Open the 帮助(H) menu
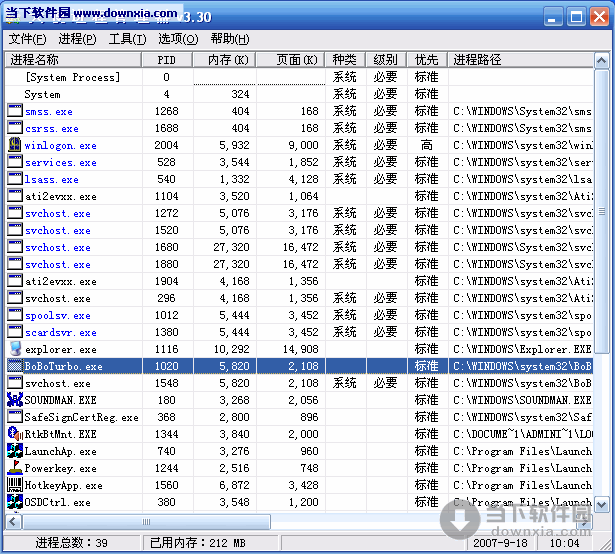 point(230,39)
